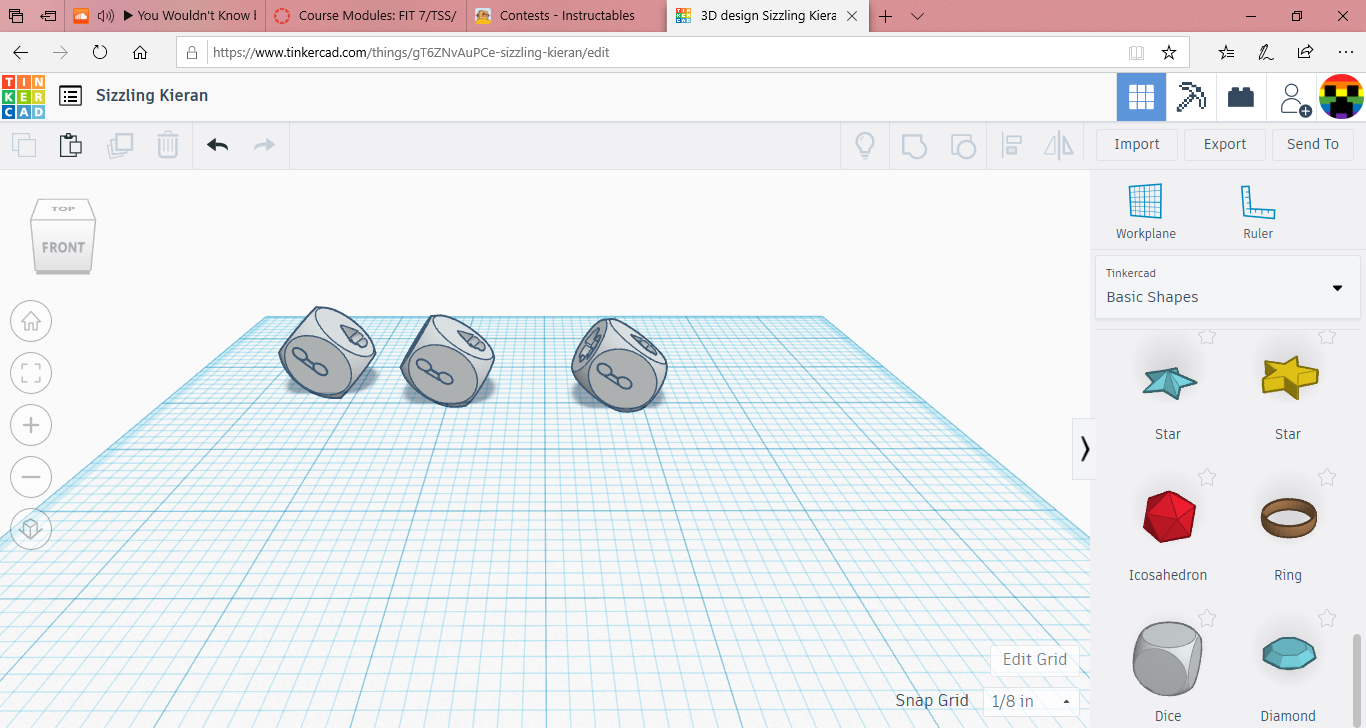Open the browser settings ellipsis menu

click(x=1345, y=52)
